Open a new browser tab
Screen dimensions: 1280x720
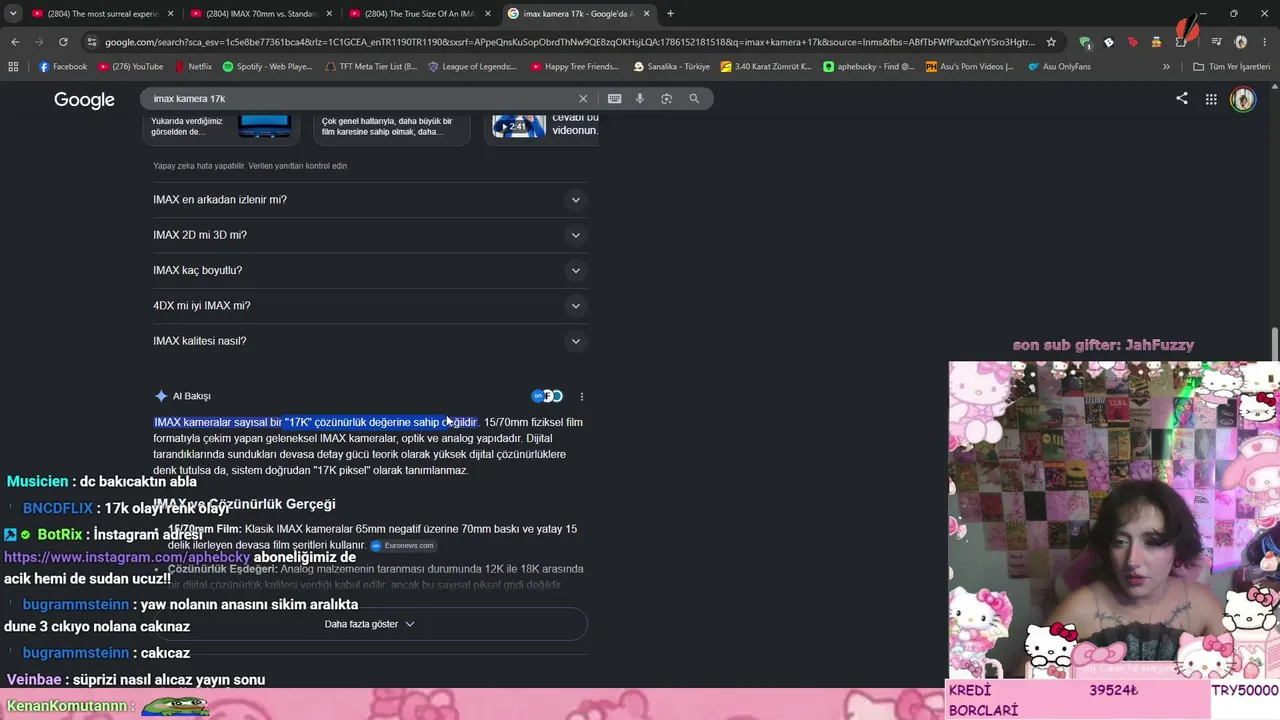click(x=670, y=14)
